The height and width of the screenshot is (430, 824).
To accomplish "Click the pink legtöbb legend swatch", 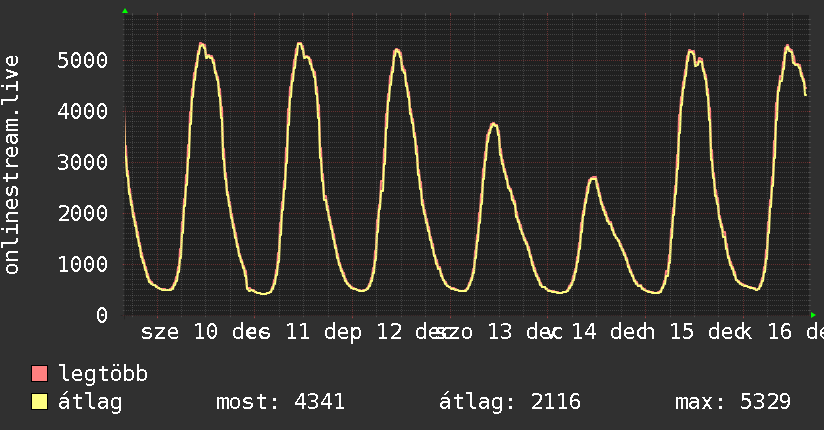I will pos(39,373).
